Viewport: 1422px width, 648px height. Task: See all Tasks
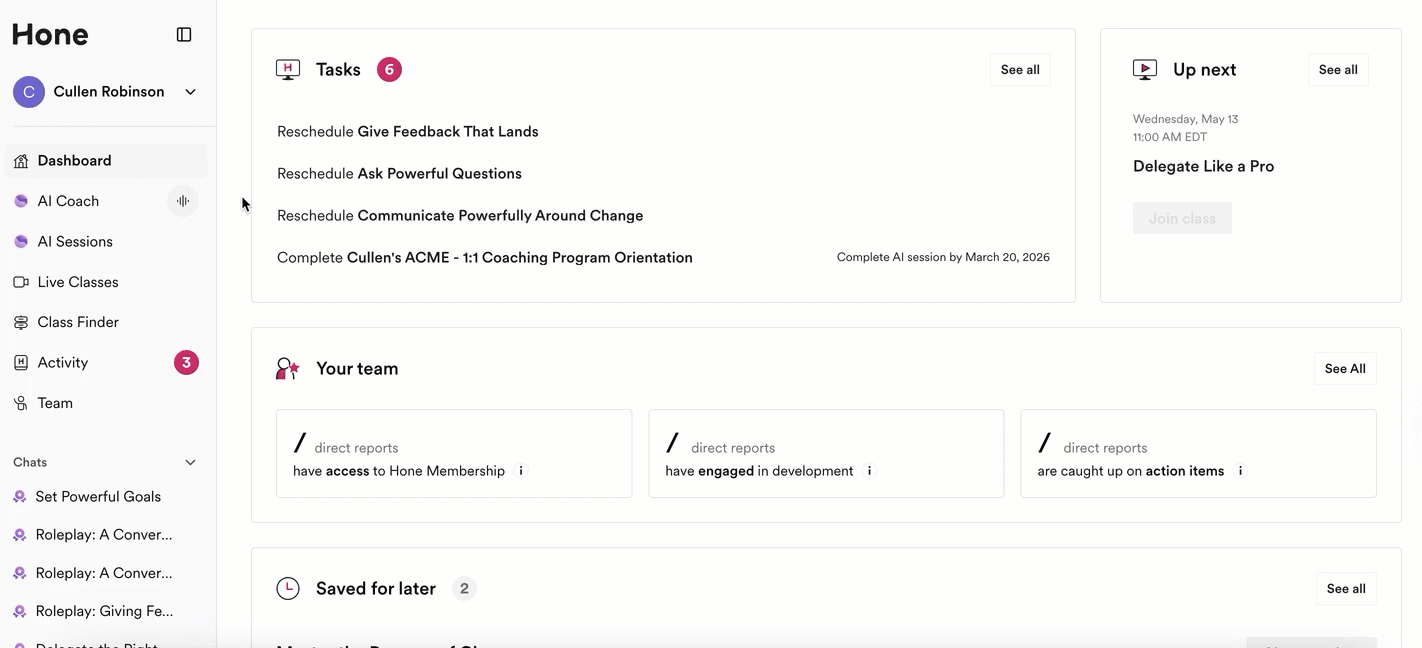click(1020, 70)
